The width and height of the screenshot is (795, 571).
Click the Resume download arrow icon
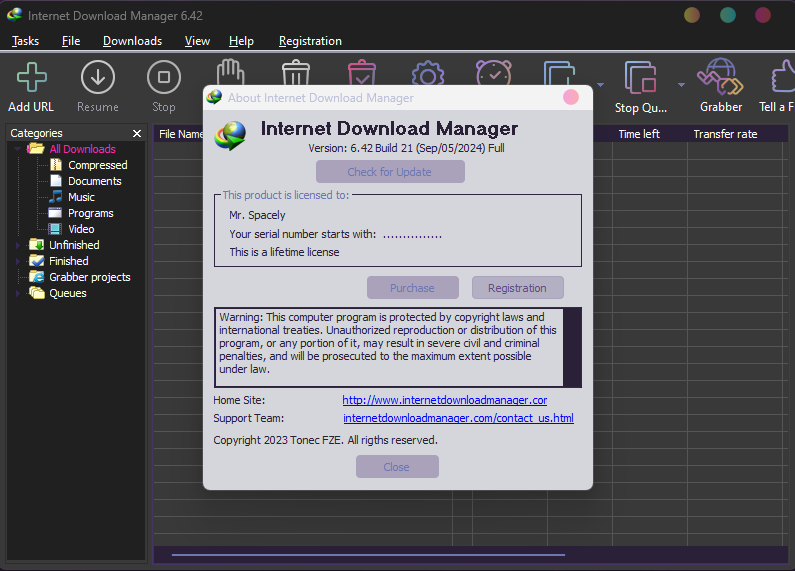[x=97, y=77]
